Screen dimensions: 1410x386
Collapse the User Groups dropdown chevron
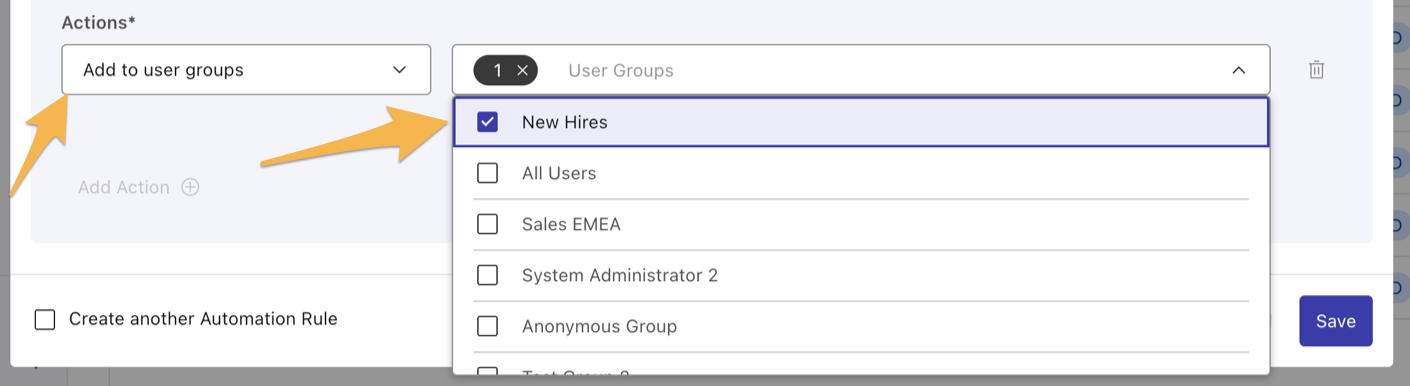pos(1238,70)
